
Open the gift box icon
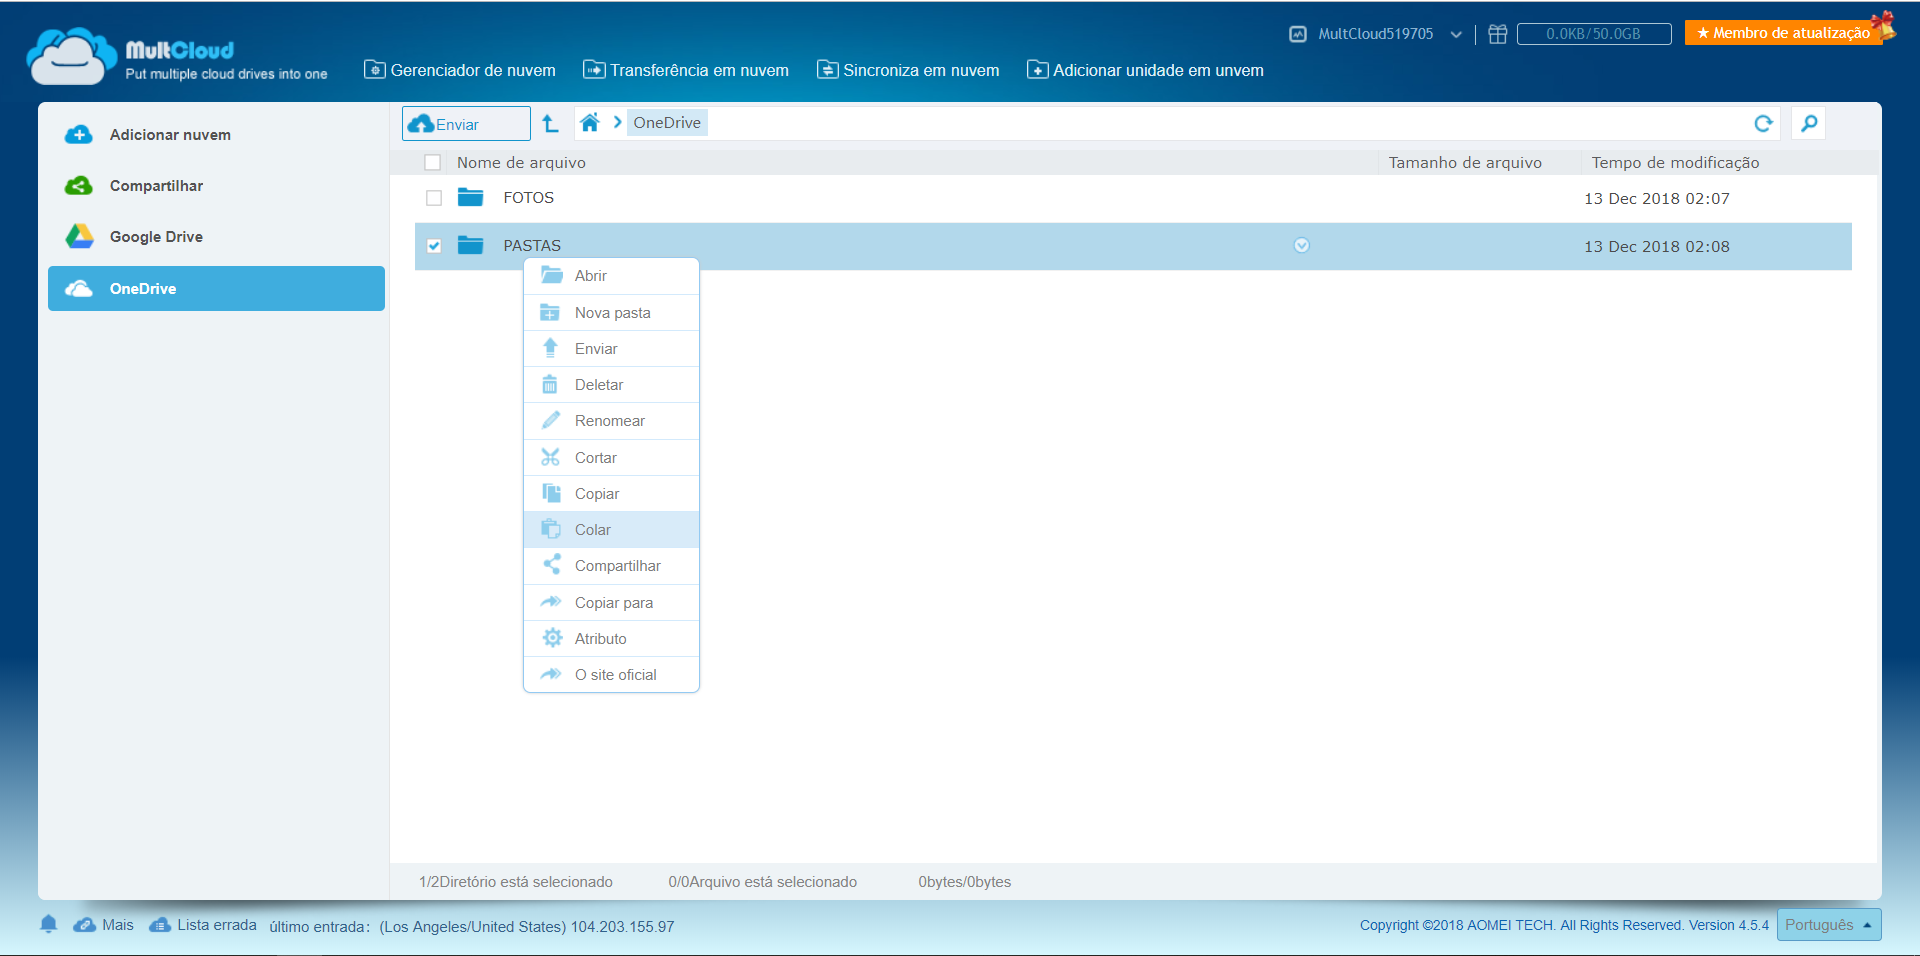point(1497,34)
